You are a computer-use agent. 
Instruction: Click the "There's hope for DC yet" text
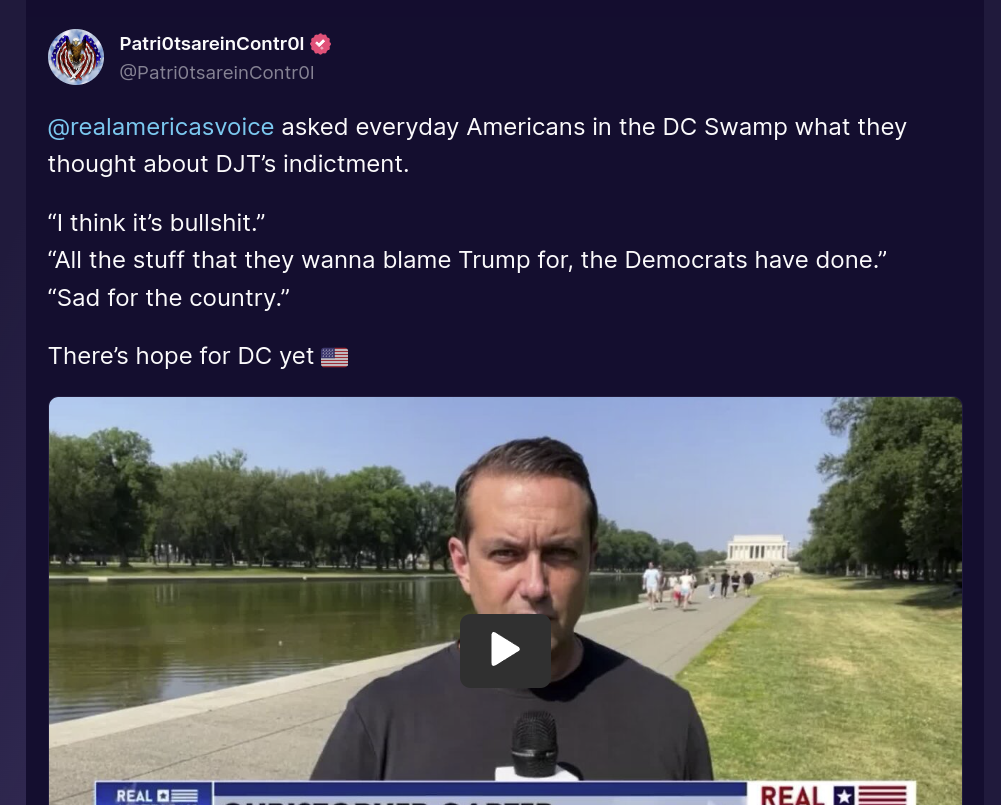pos(181,356)
